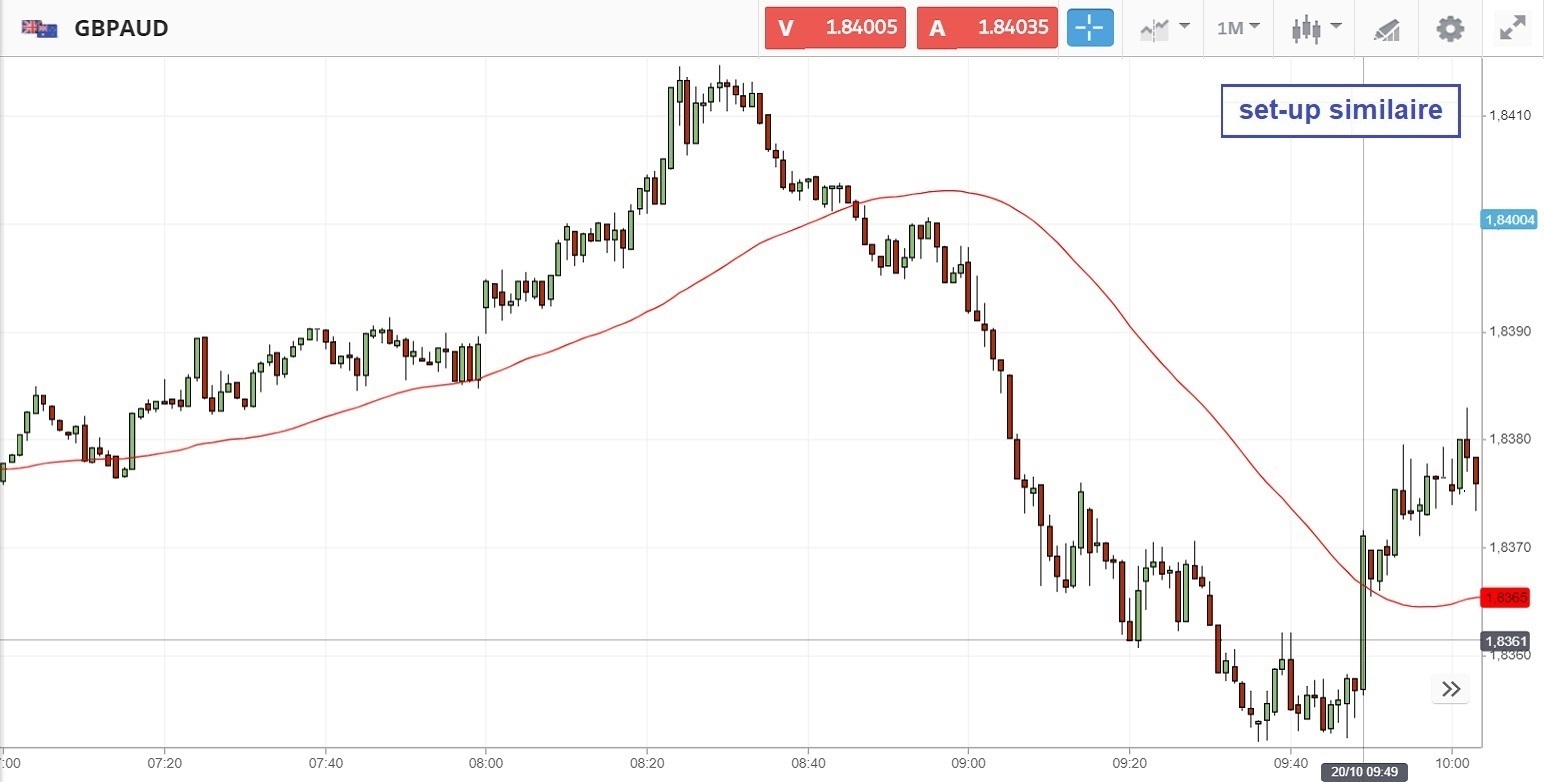Click the red moving average value label
Viewport: 1544px width, 782px height.
coord(1506,598)
